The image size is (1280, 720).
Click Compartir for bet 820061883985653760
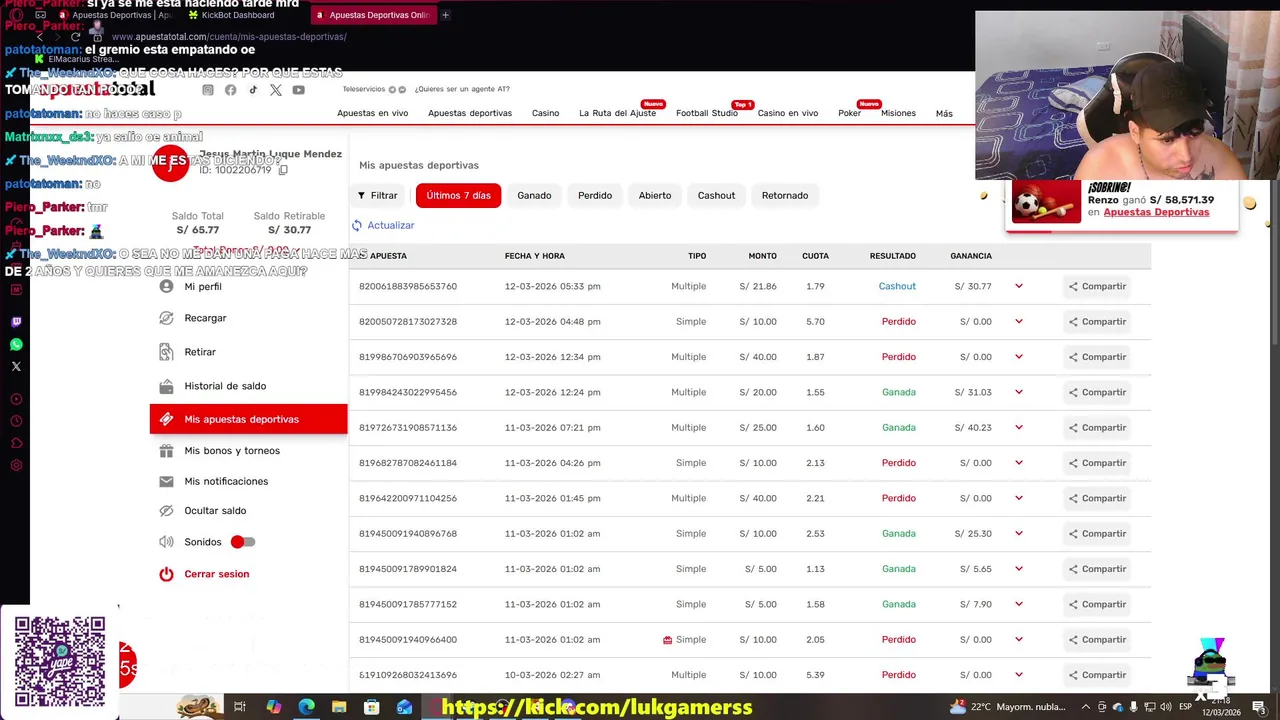1097,286
